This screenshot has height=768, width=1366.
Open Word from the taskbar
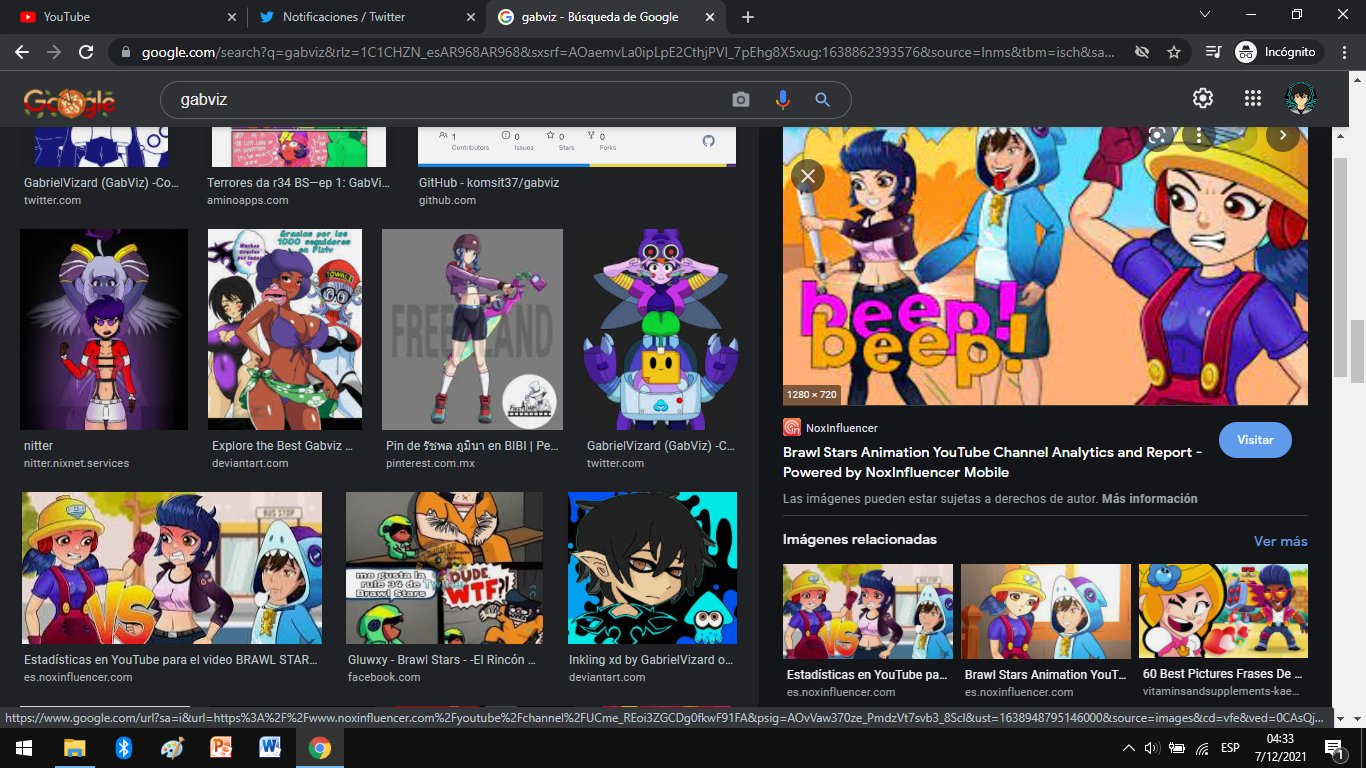click(x=270, y=747)
